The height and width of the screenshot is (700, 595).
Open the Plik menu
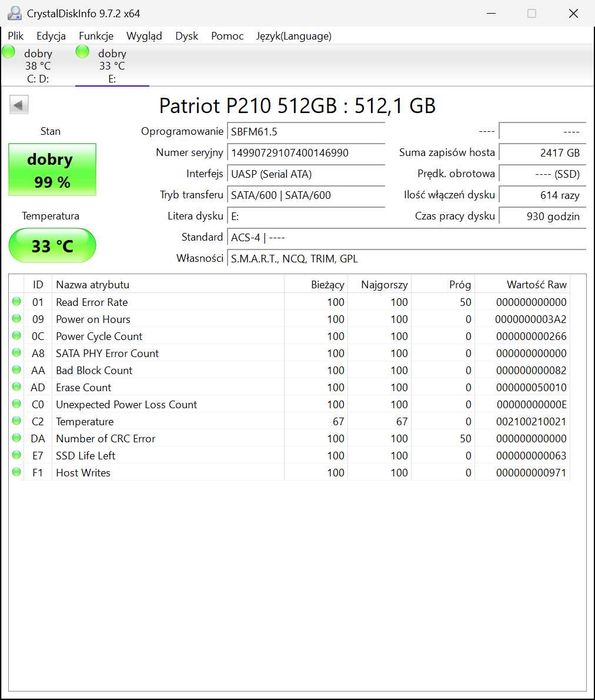pos(16,36)
